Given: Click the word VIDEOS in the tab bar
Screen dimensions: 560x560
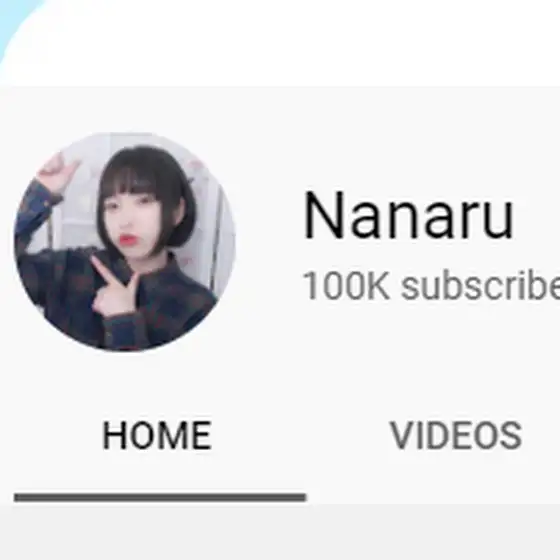Looking at the screenshot, I should click(x=456, y=435).
